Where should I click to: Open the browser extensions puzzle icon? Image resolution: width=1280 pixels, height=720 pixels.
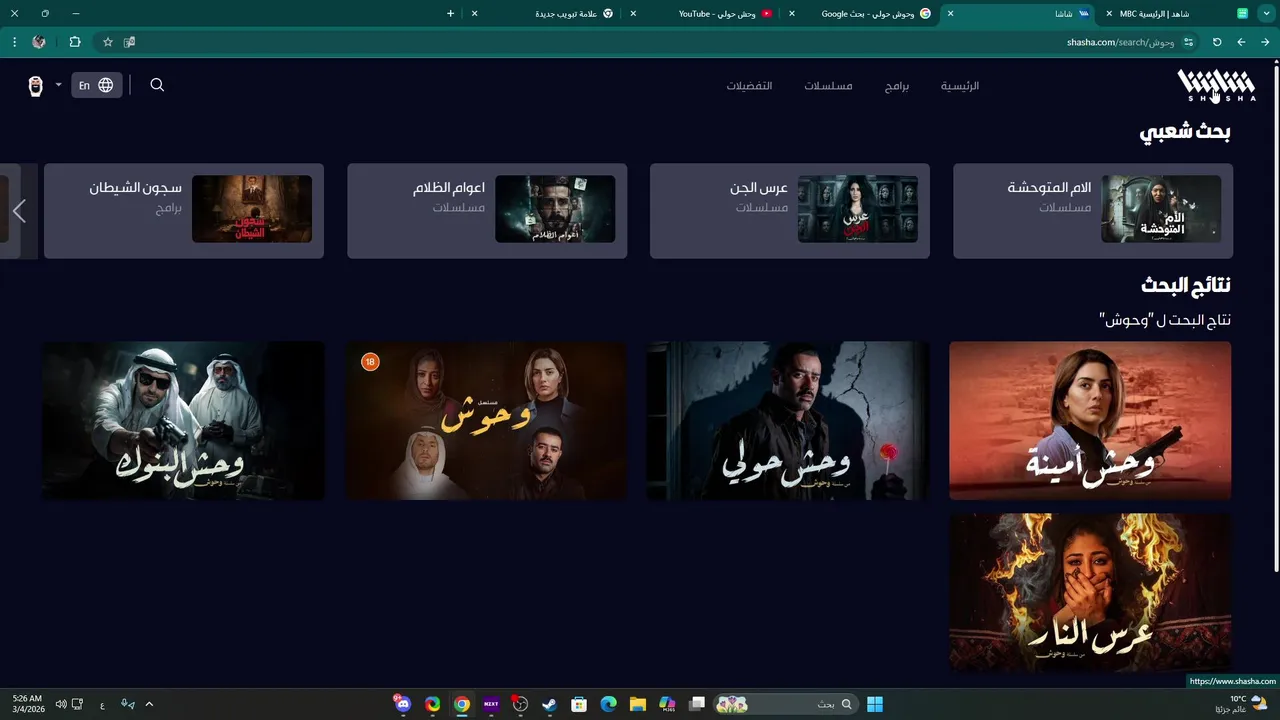[75, 42]
